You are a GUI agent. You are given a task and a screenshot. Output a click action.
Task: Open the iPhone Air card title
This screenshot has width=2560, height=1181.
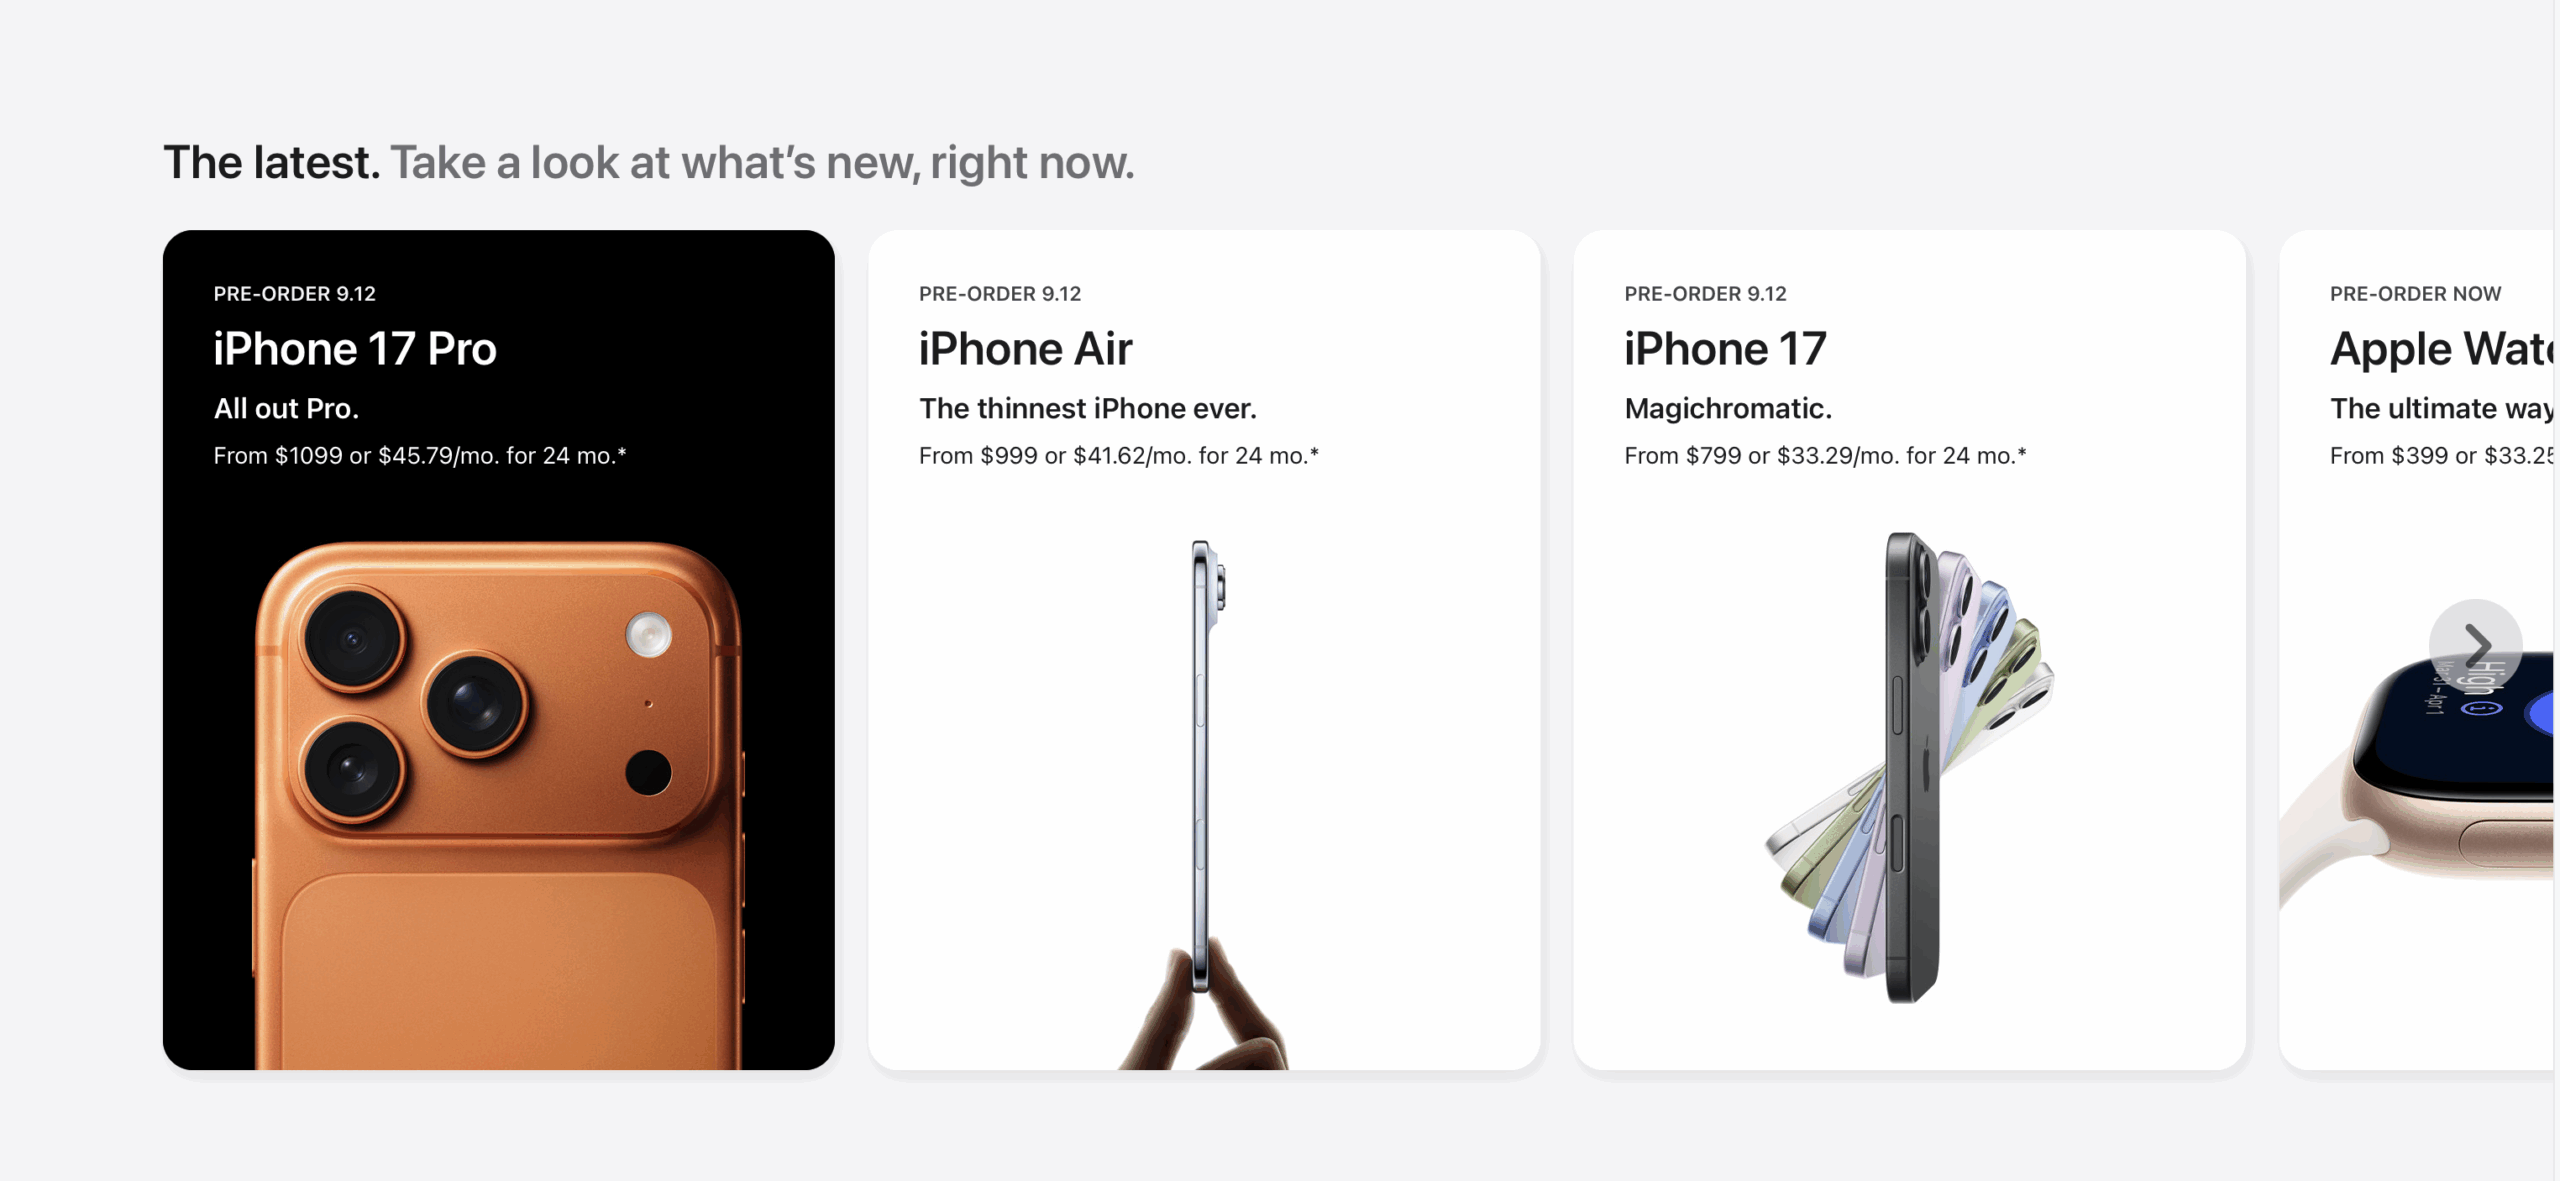(1025, 349)
